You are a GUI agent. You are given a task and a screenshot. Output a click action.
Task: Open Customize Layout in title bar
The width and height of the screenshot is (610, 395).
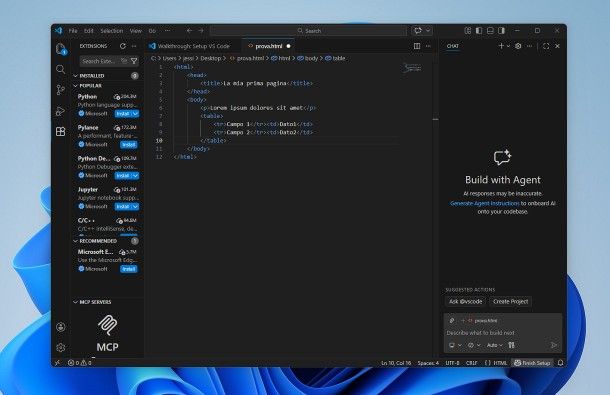click(x=468, y=30)
